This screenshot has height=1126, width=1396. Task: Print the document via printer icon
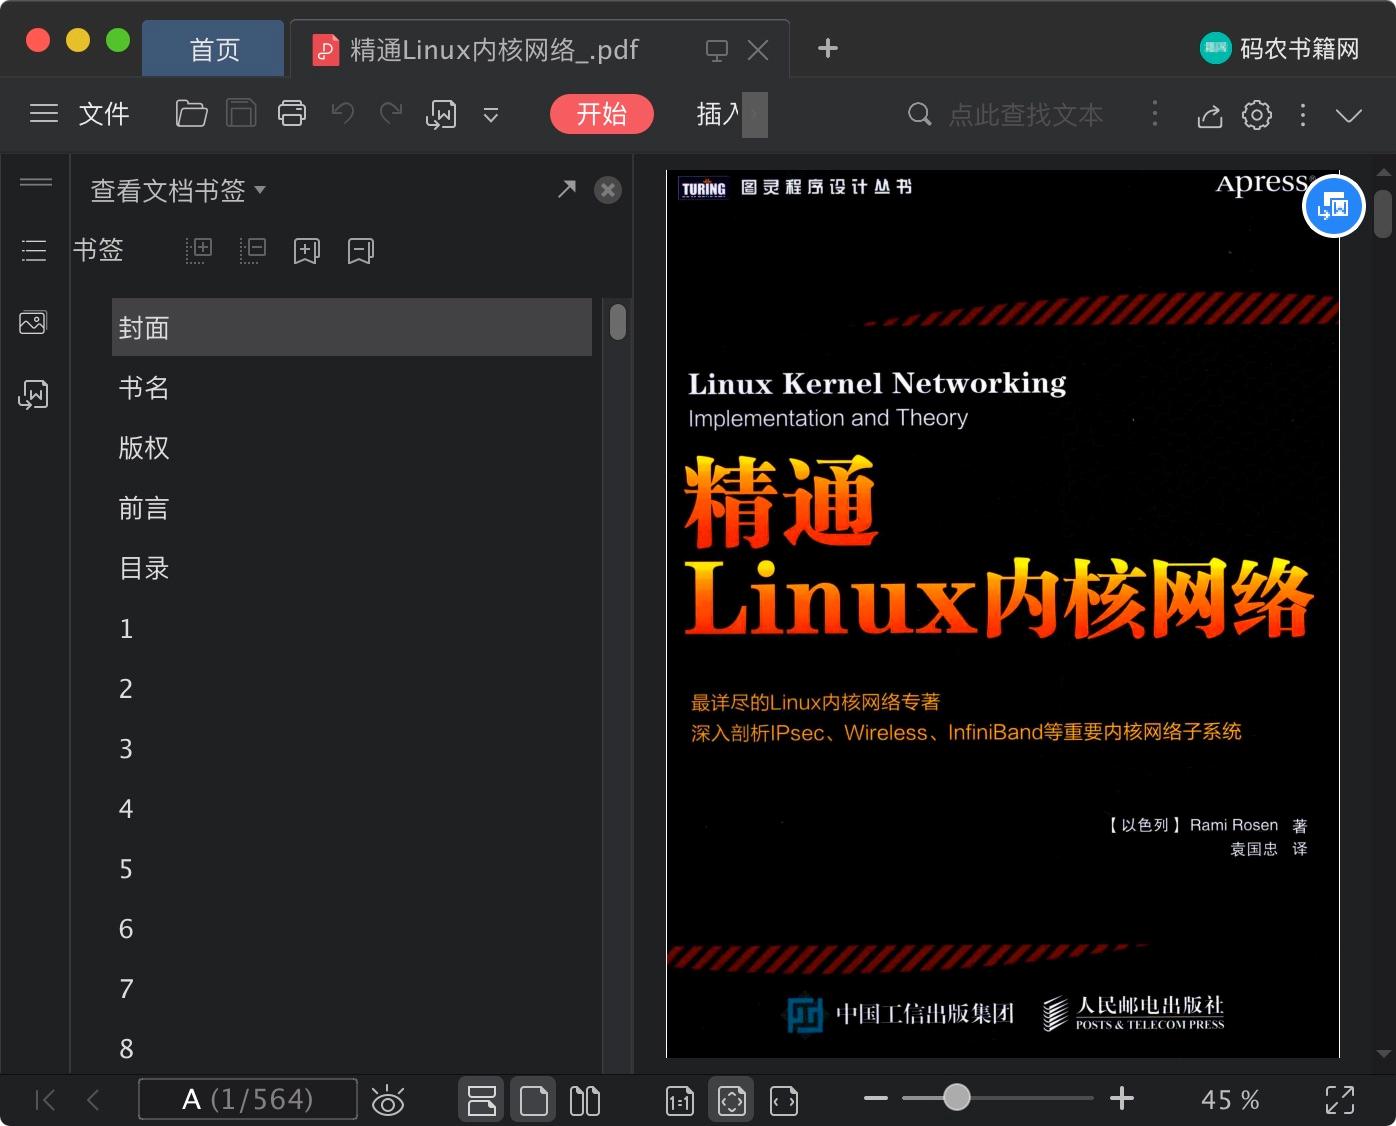[x=292, y=114]
